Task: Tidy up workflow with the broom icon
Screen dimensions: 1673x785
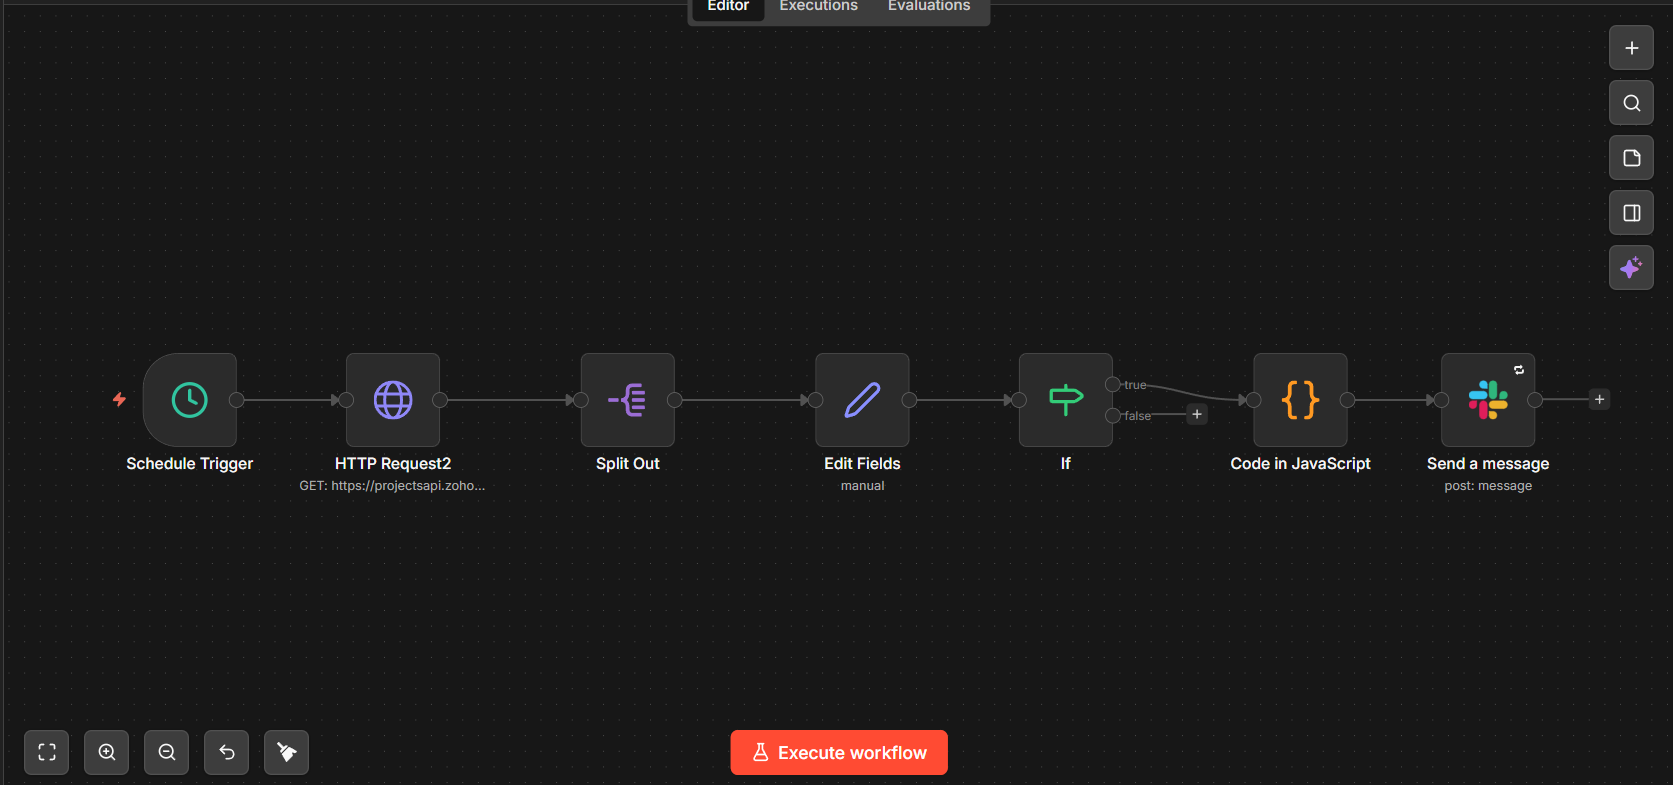Action: (x=287, y=752)
